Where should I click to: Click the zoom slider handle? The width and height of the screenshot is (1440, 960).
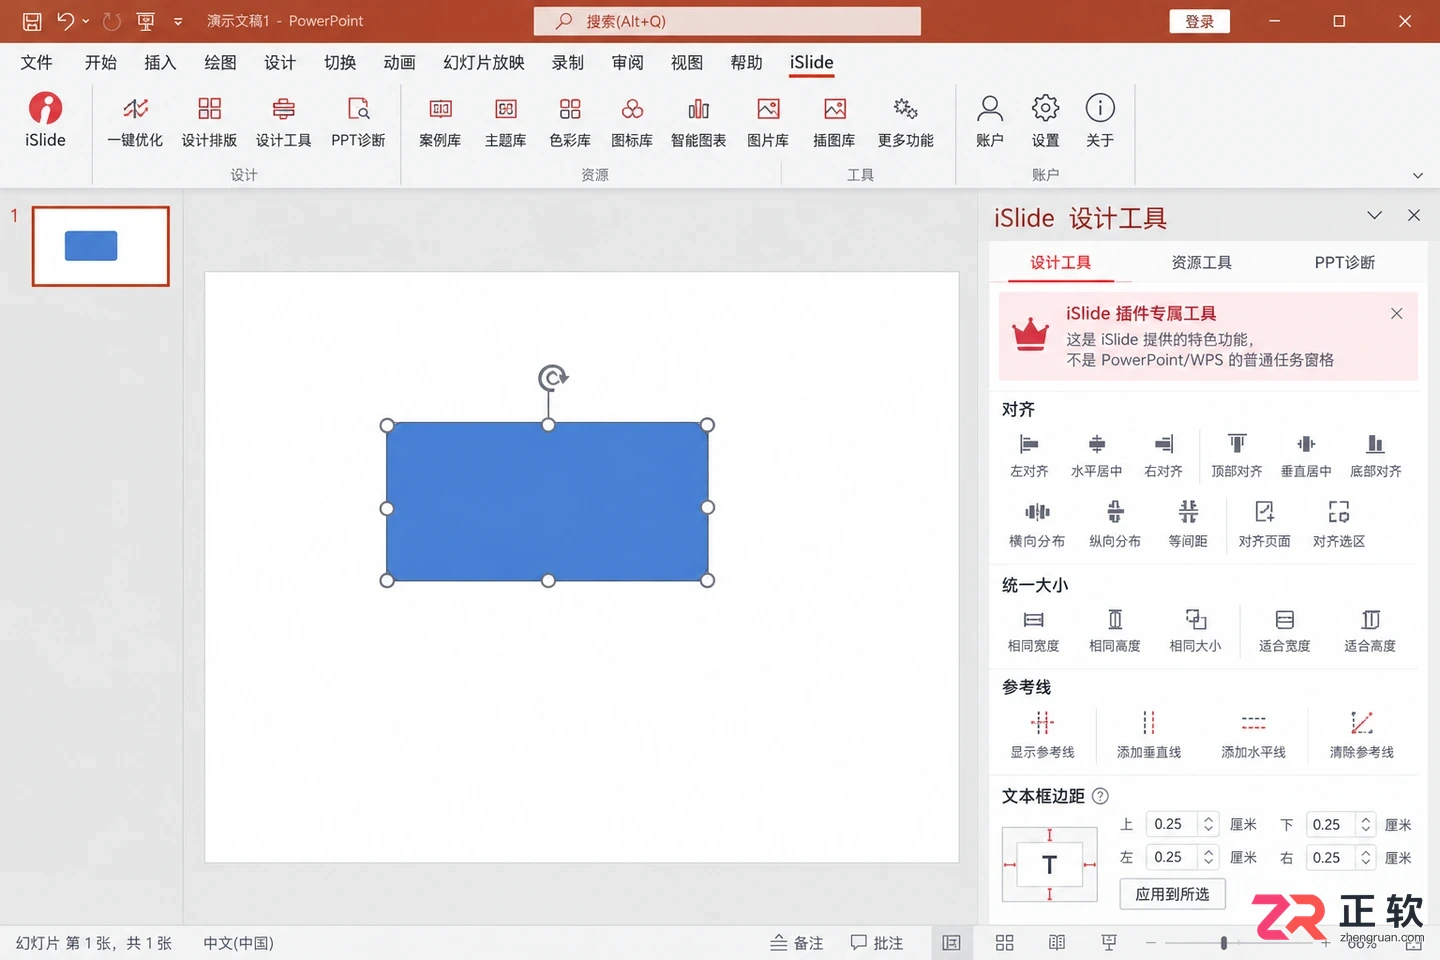click(x=1224, y=943)
